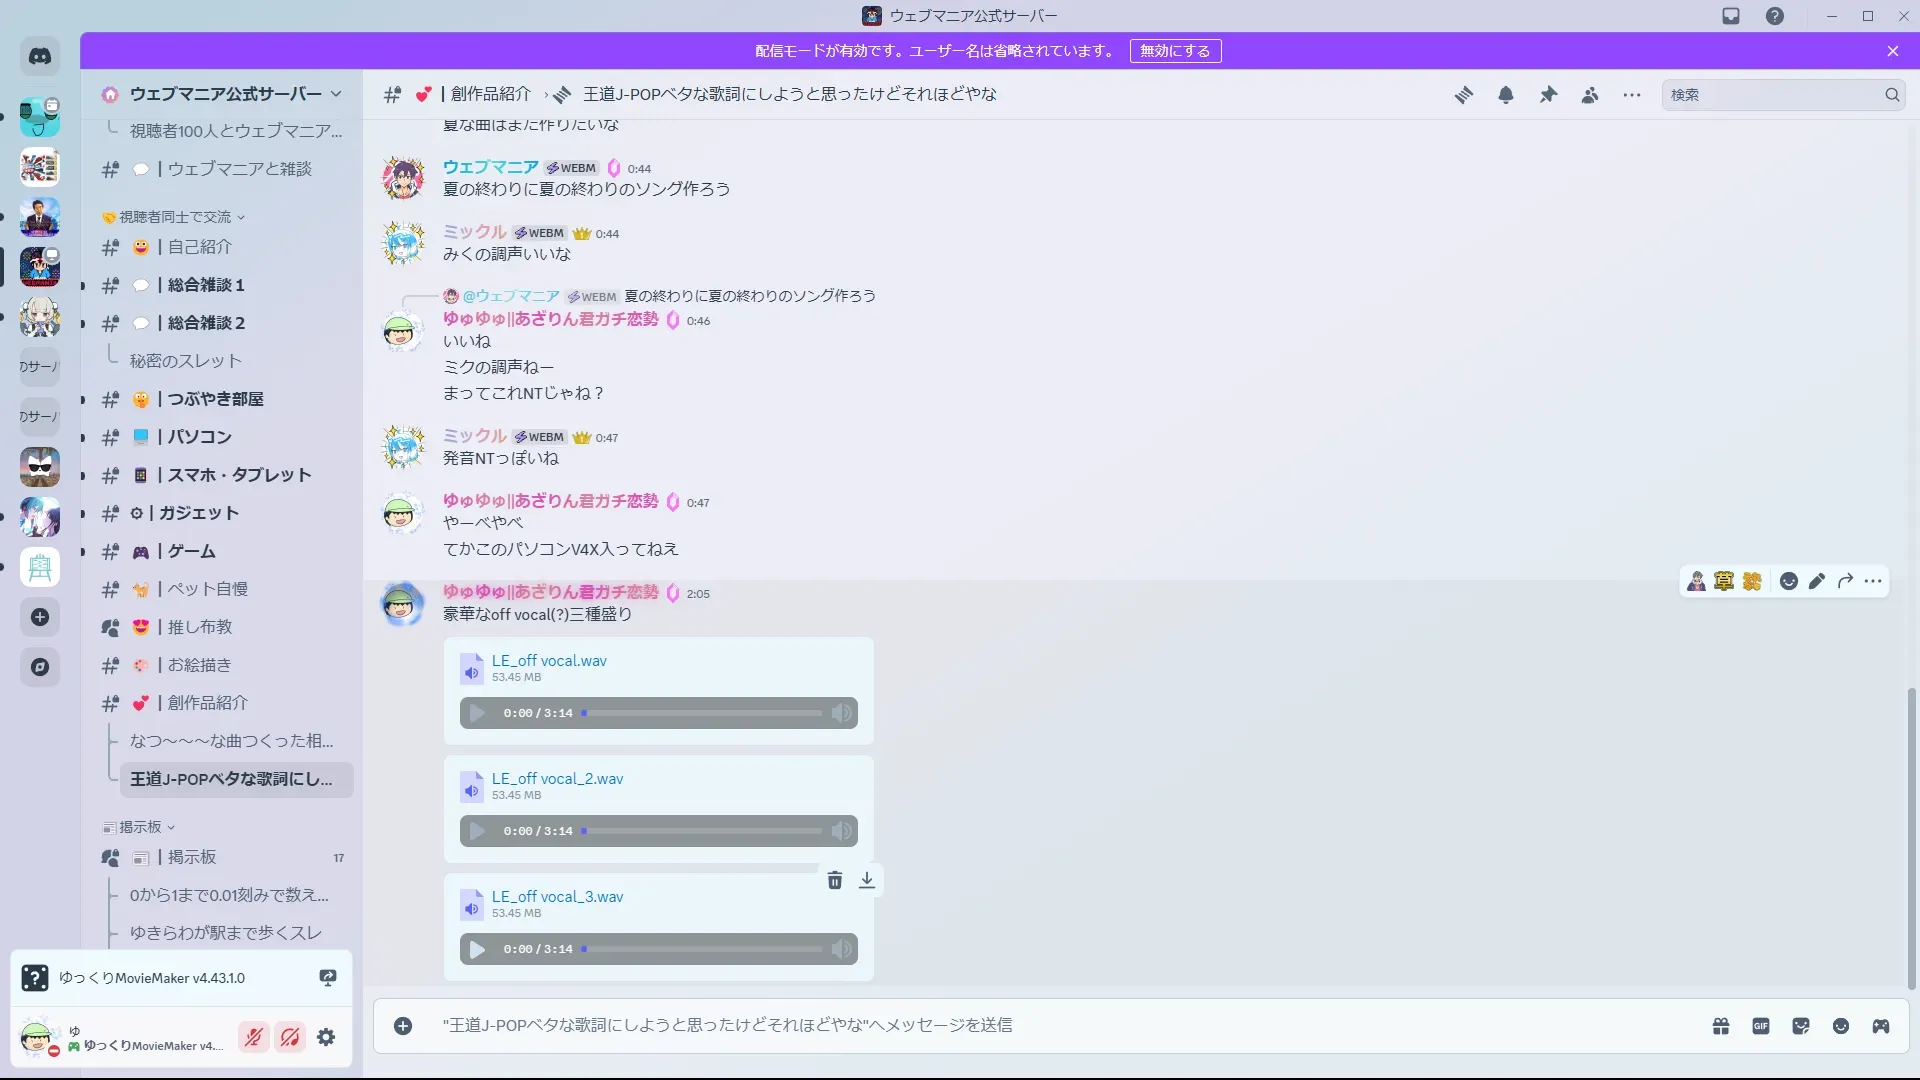Click the edit message pencil icon
This screenshot has width=1920, height=1080.
pyautogui.click(x=1817, y=581)
